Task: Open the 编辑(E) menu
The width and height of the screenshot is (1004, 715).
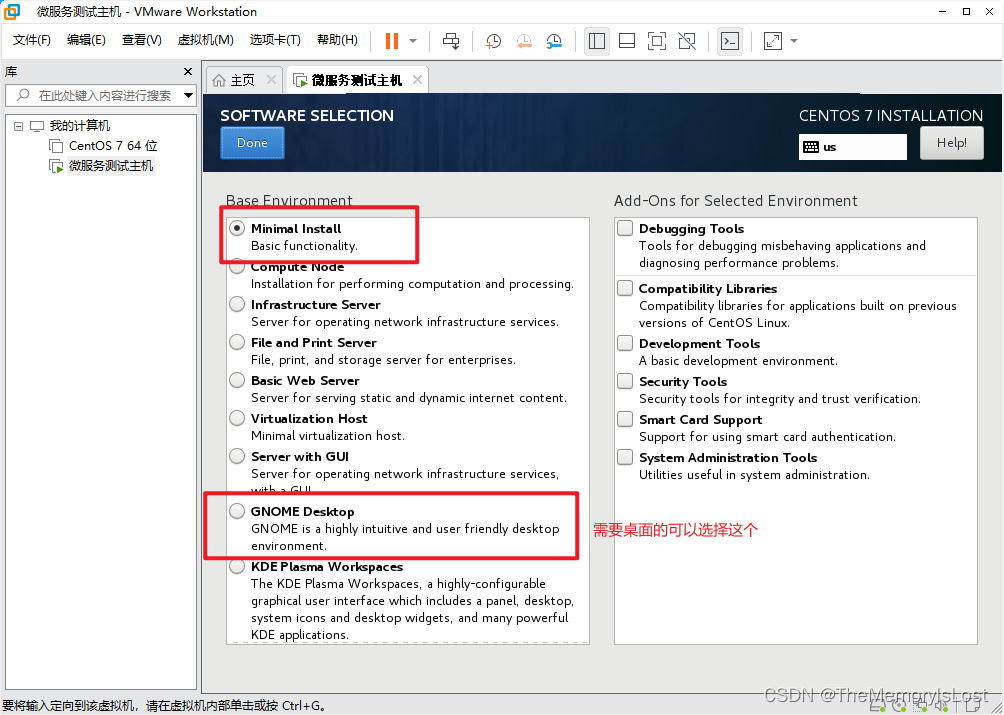Action: 86,40
